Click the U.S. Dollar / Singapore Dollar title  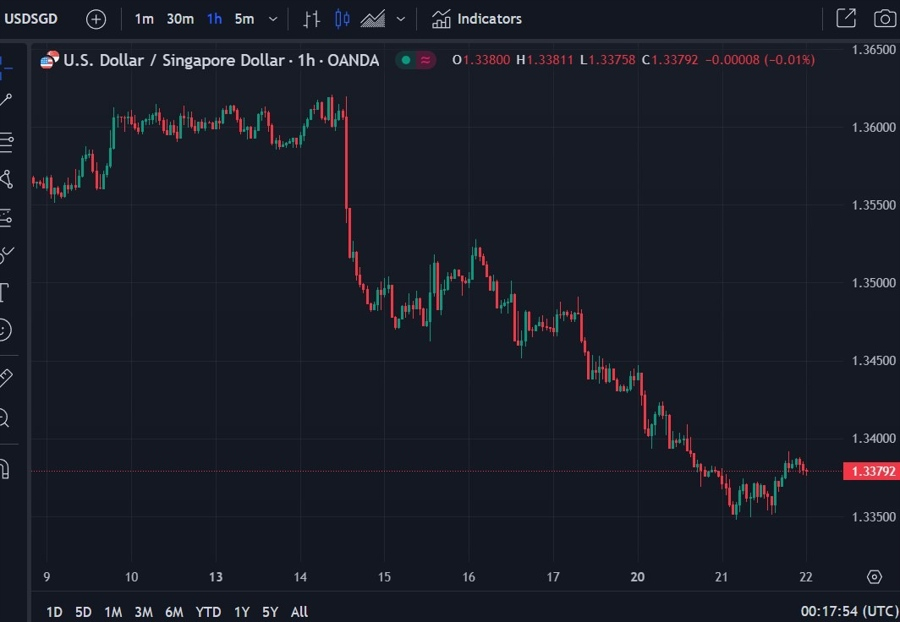tap(221, 60)
